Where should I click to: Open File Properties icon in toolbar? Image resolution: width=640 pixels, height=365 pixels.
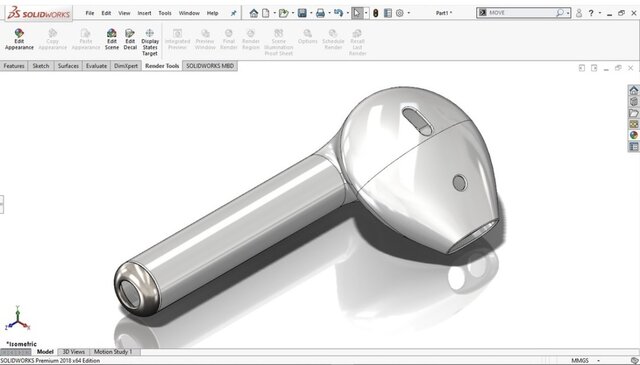pos(388,13)
